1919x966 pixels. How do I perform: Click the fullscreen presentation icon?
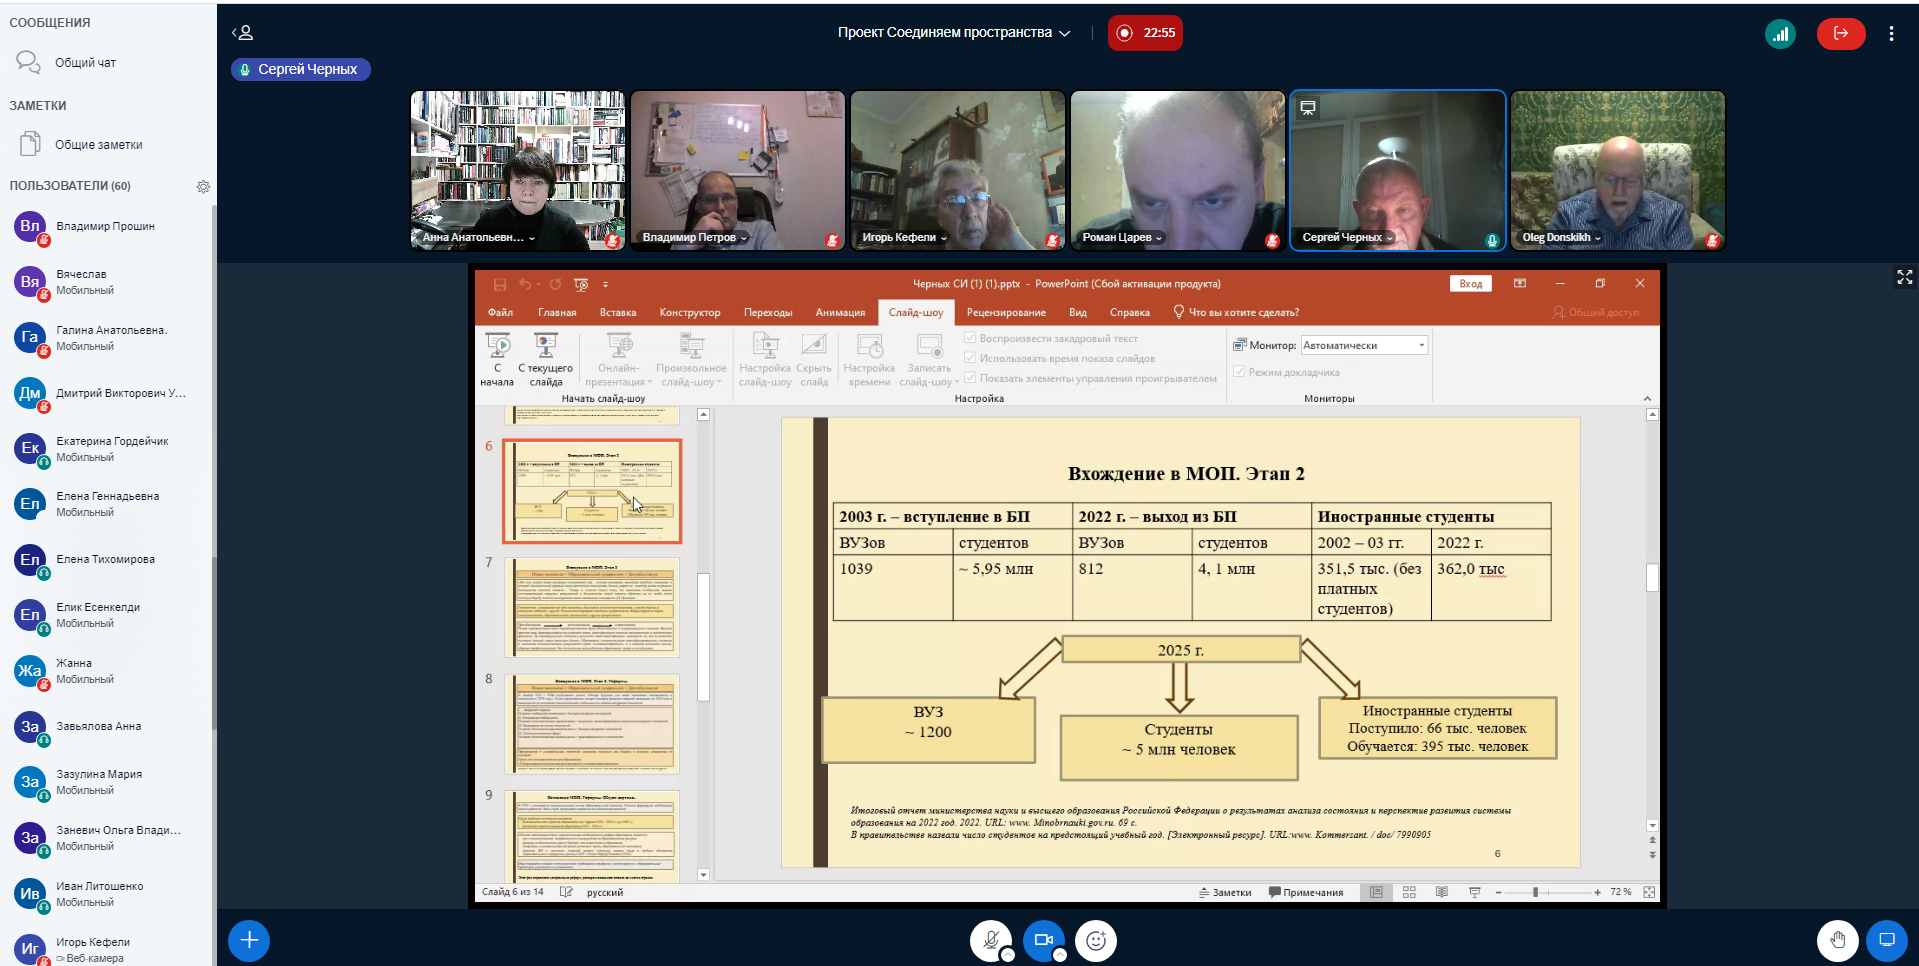pyautogui.click(x=1904, y=277)
